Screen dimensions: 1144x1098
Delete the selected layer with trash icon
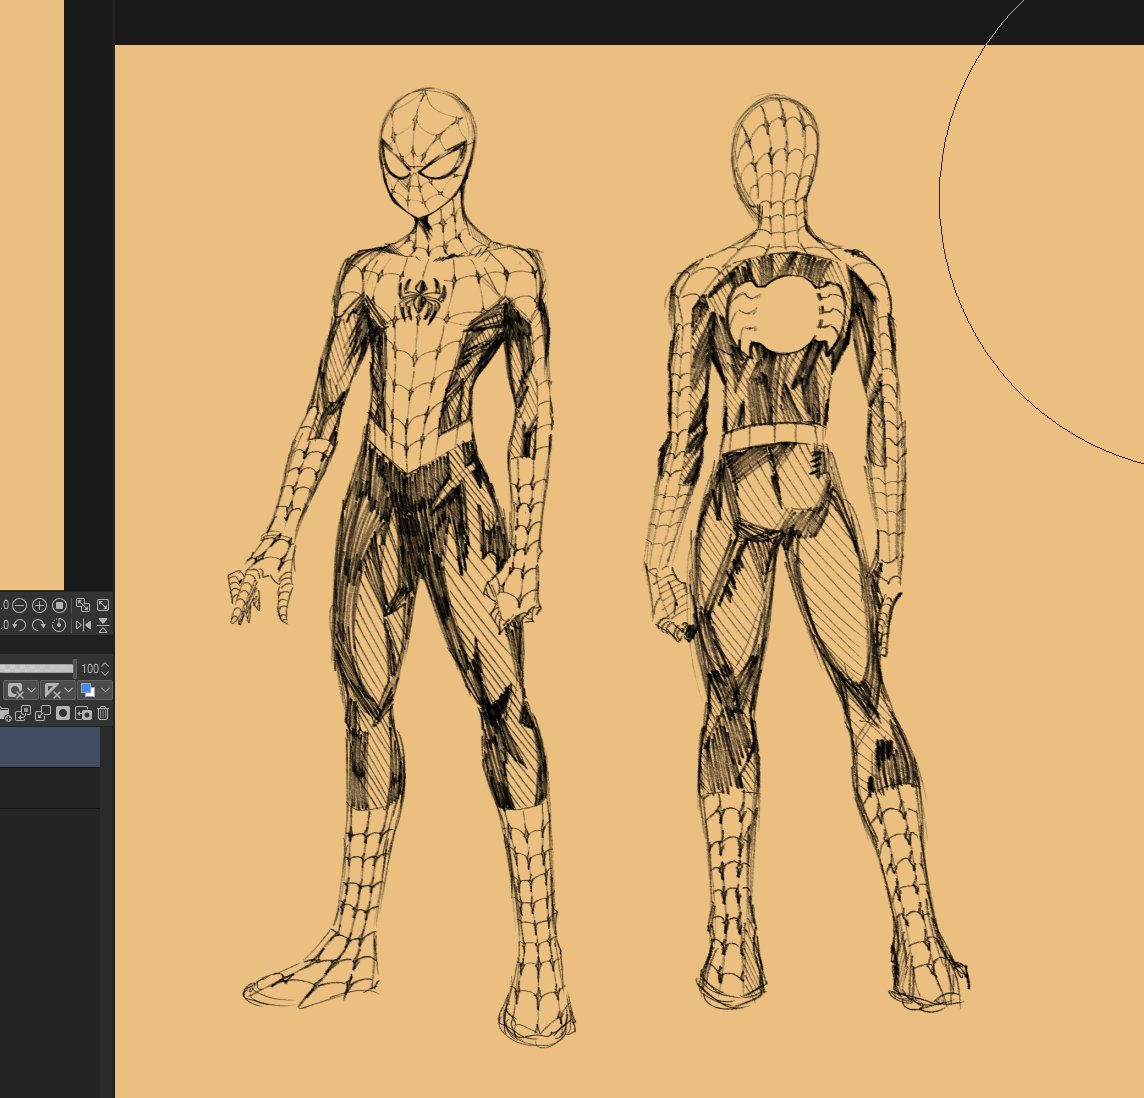point(103,713)
